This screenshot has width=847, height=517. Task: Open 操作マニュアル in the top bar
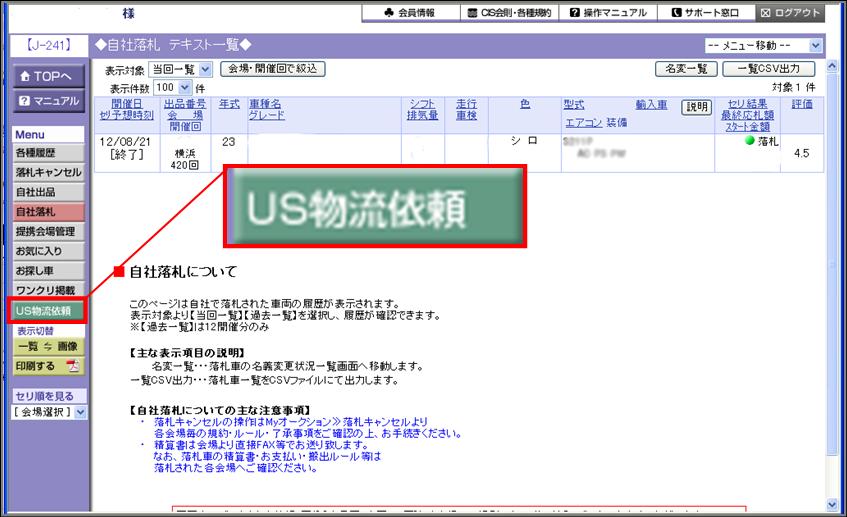pos(609,13)
